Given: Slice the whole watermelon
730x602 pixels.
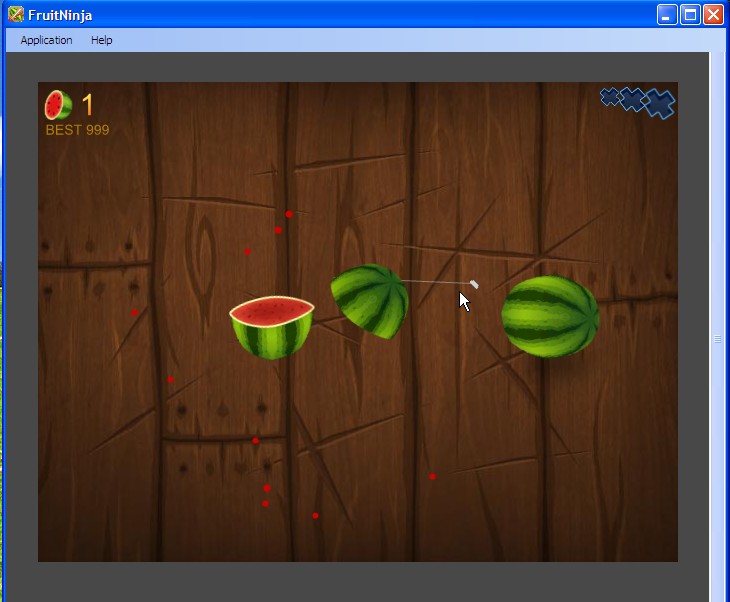Looking at the screenshot, I should click(x=550, y=316).
